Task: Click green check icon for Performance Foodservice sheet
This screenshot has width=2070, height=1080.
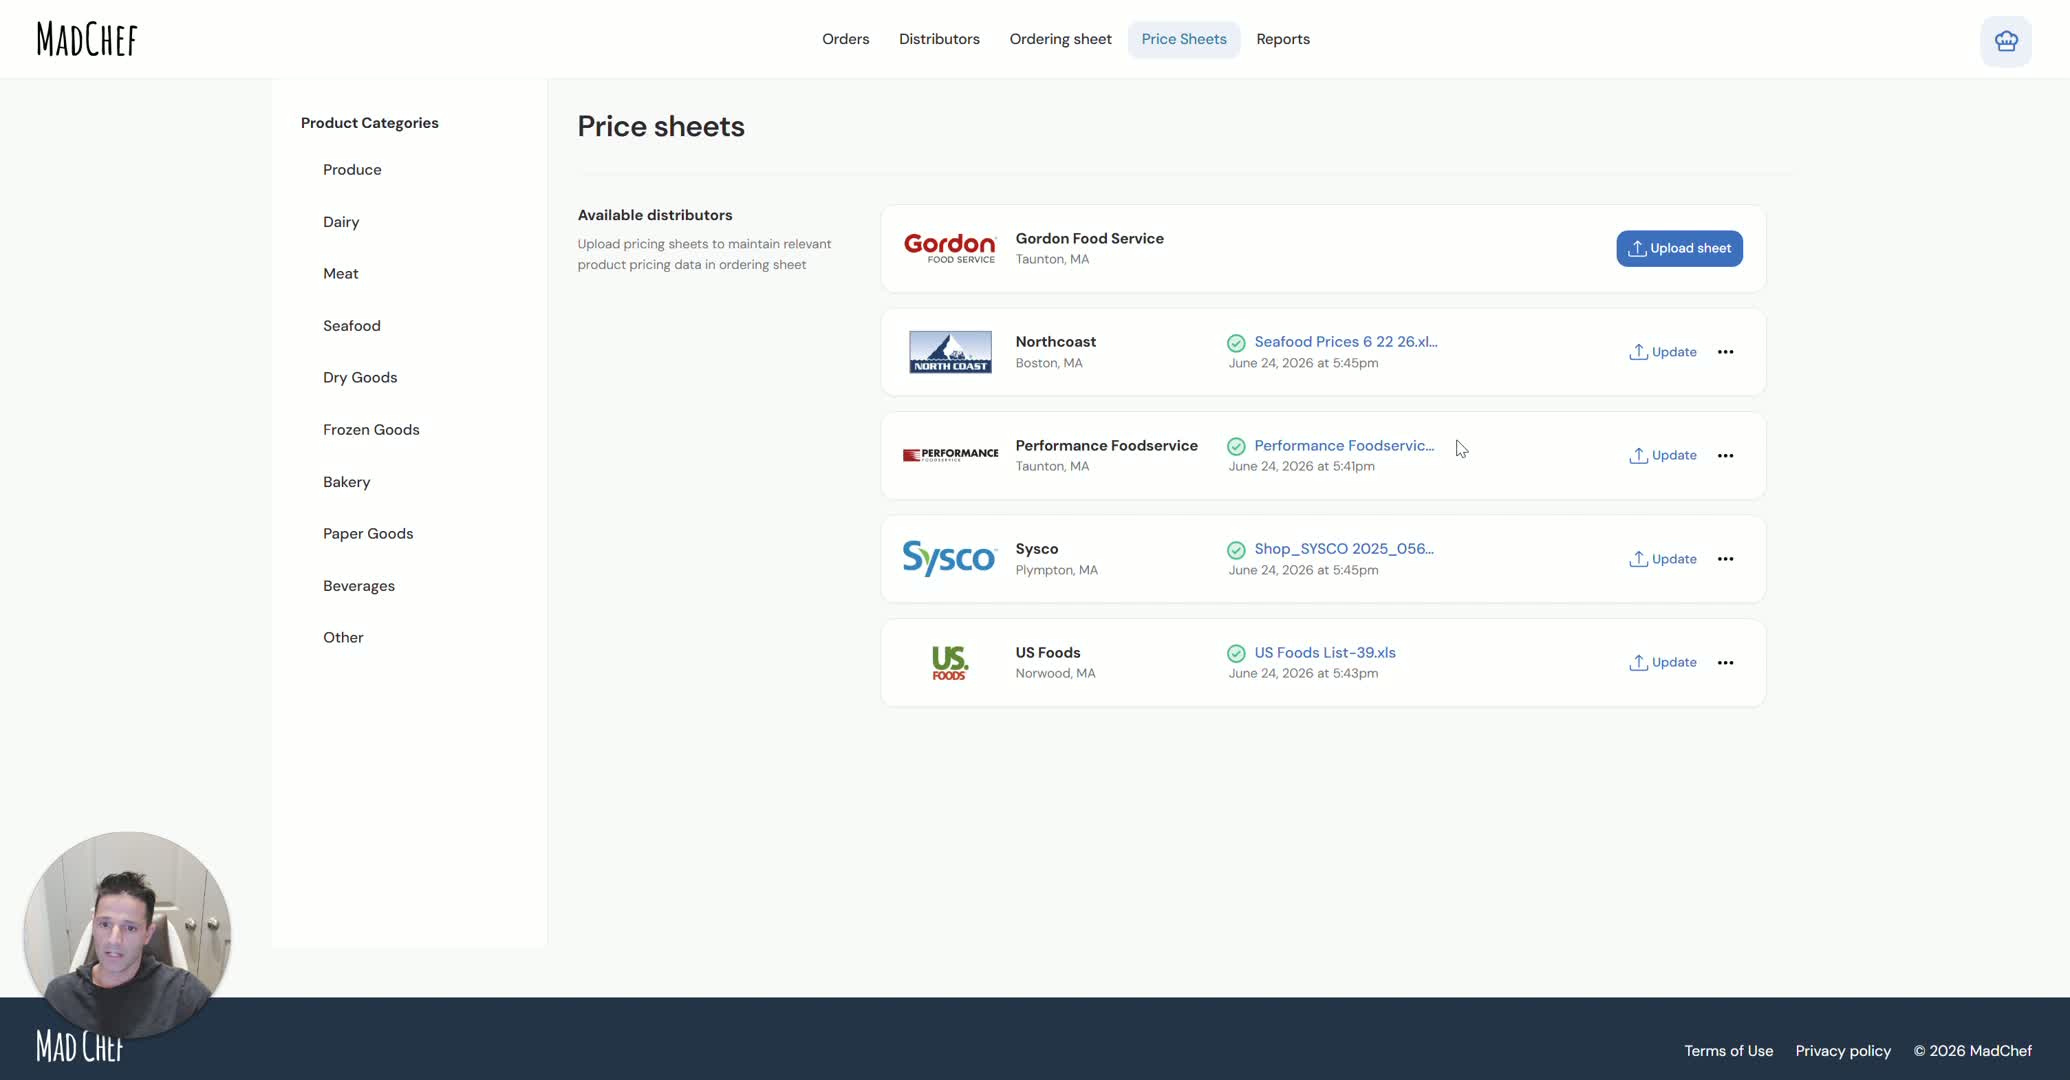Action: pos(1236,446)
